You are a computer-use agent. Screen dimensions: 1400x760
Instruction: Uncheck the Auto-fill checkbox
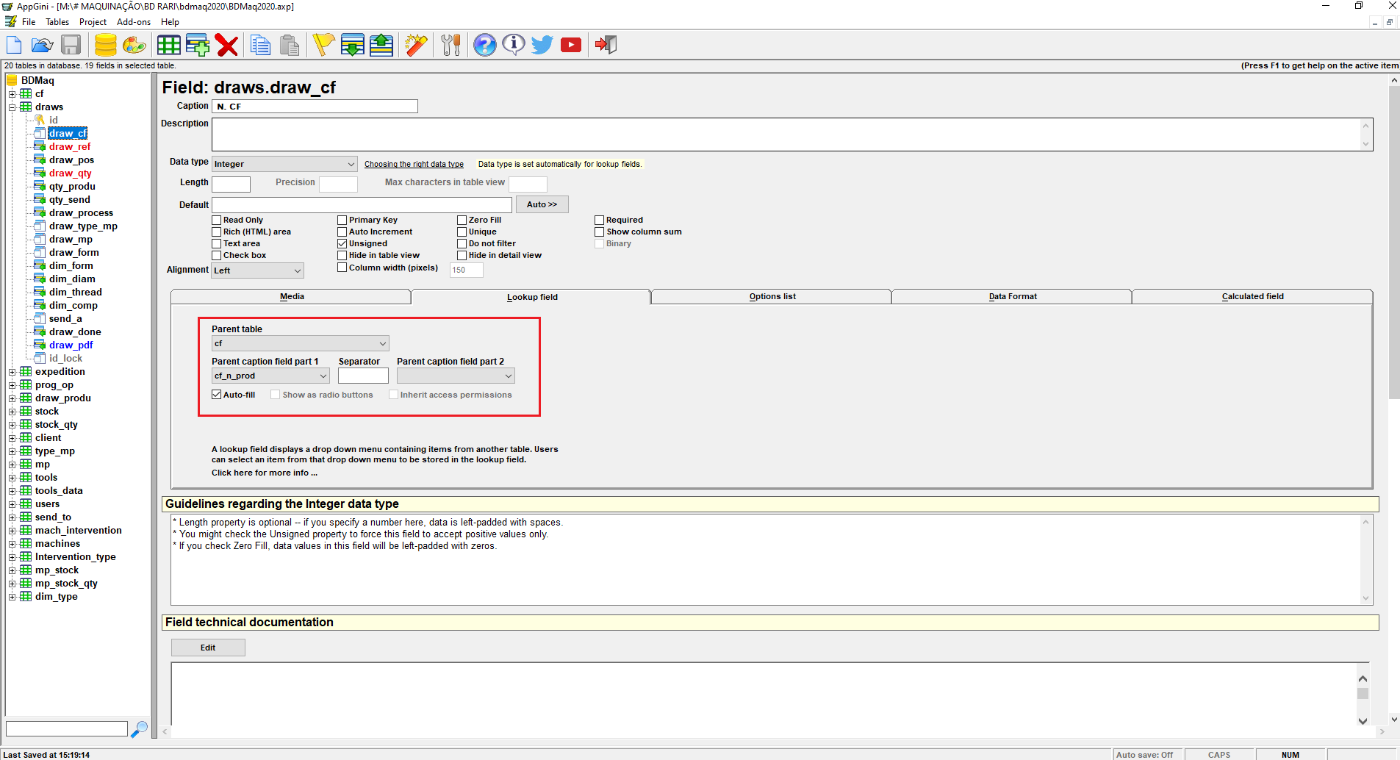tap(216, 395)
